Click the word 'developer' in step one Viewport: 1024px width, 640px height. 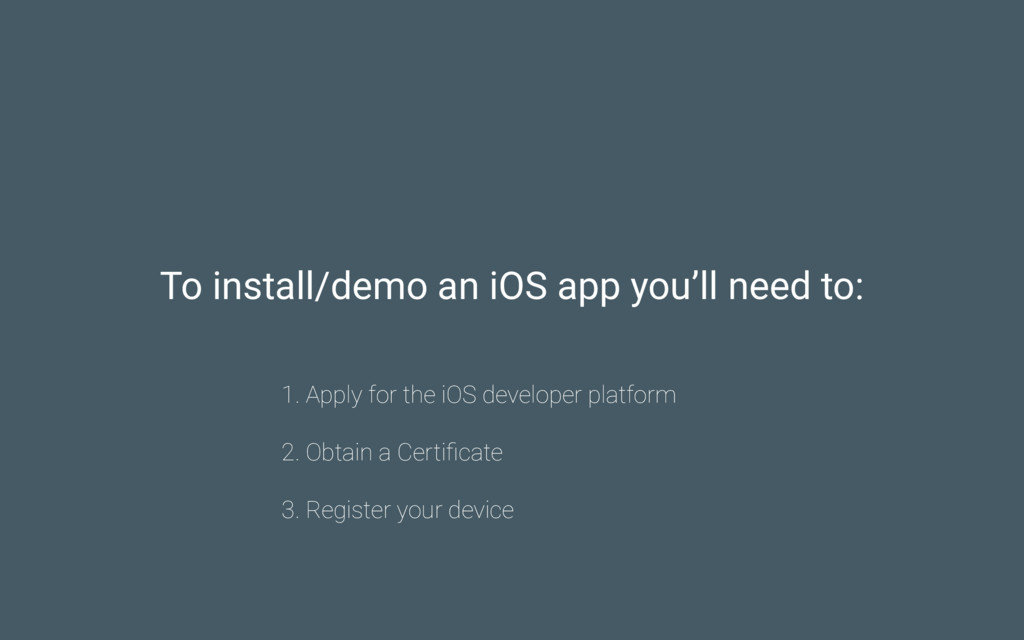coord(531,396)
